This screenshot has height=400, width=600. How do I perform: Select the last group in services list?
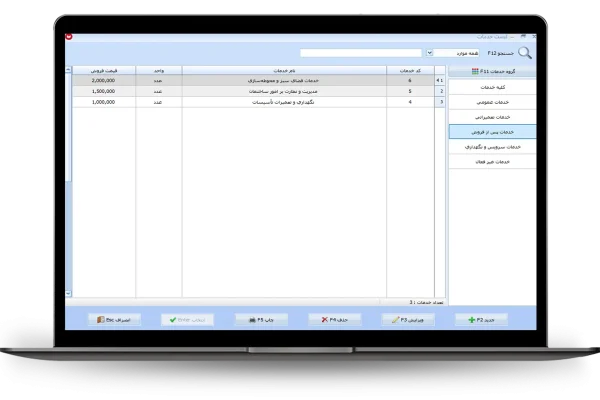(x=492, y=160)
